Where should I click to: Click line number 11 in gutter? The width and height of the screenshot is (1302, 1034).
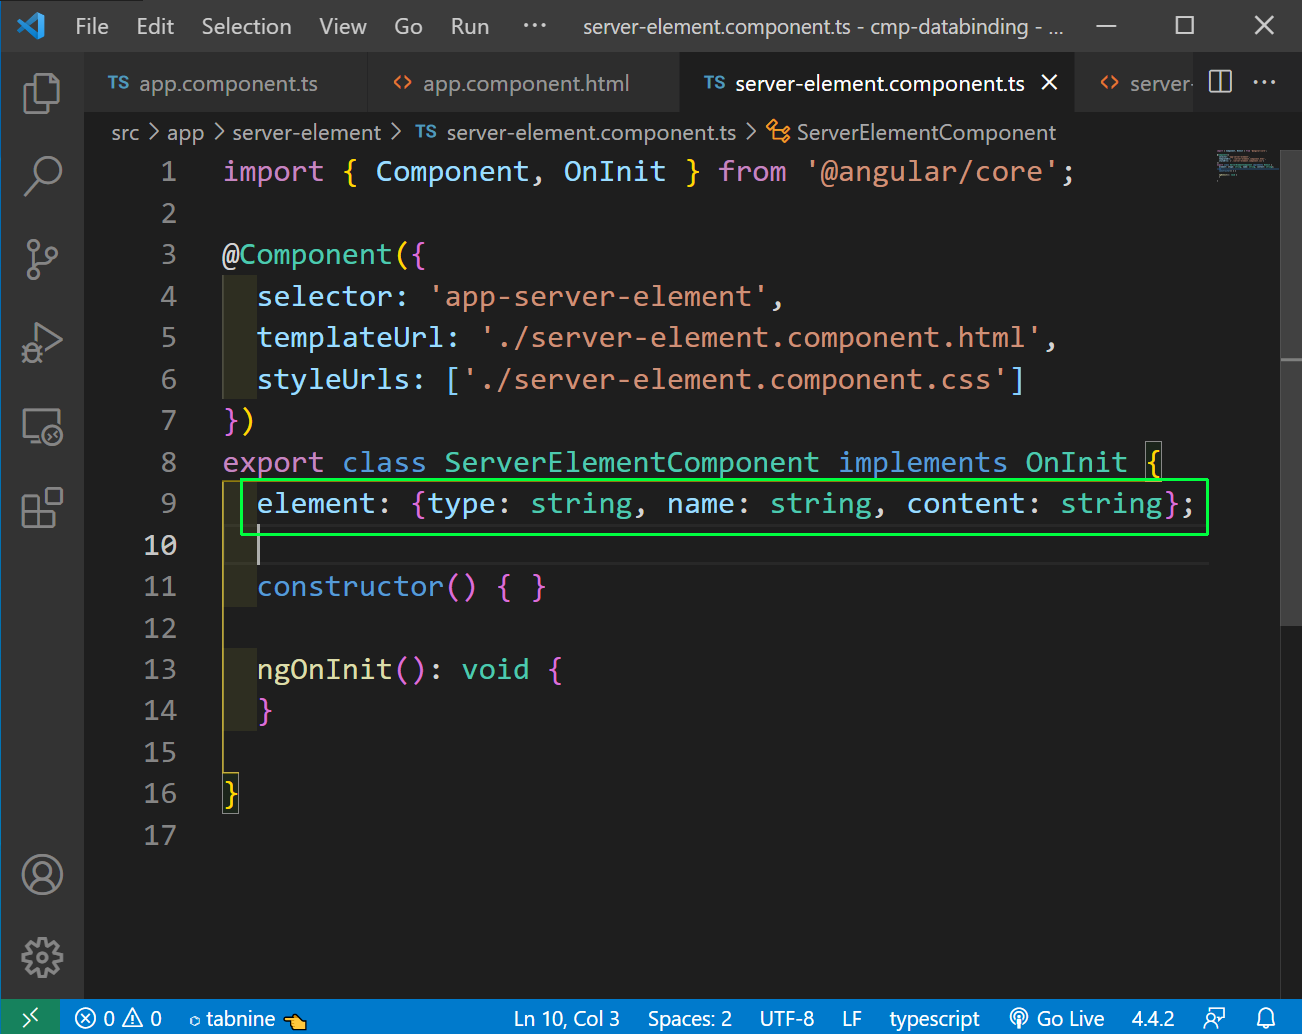click(160, 586)
